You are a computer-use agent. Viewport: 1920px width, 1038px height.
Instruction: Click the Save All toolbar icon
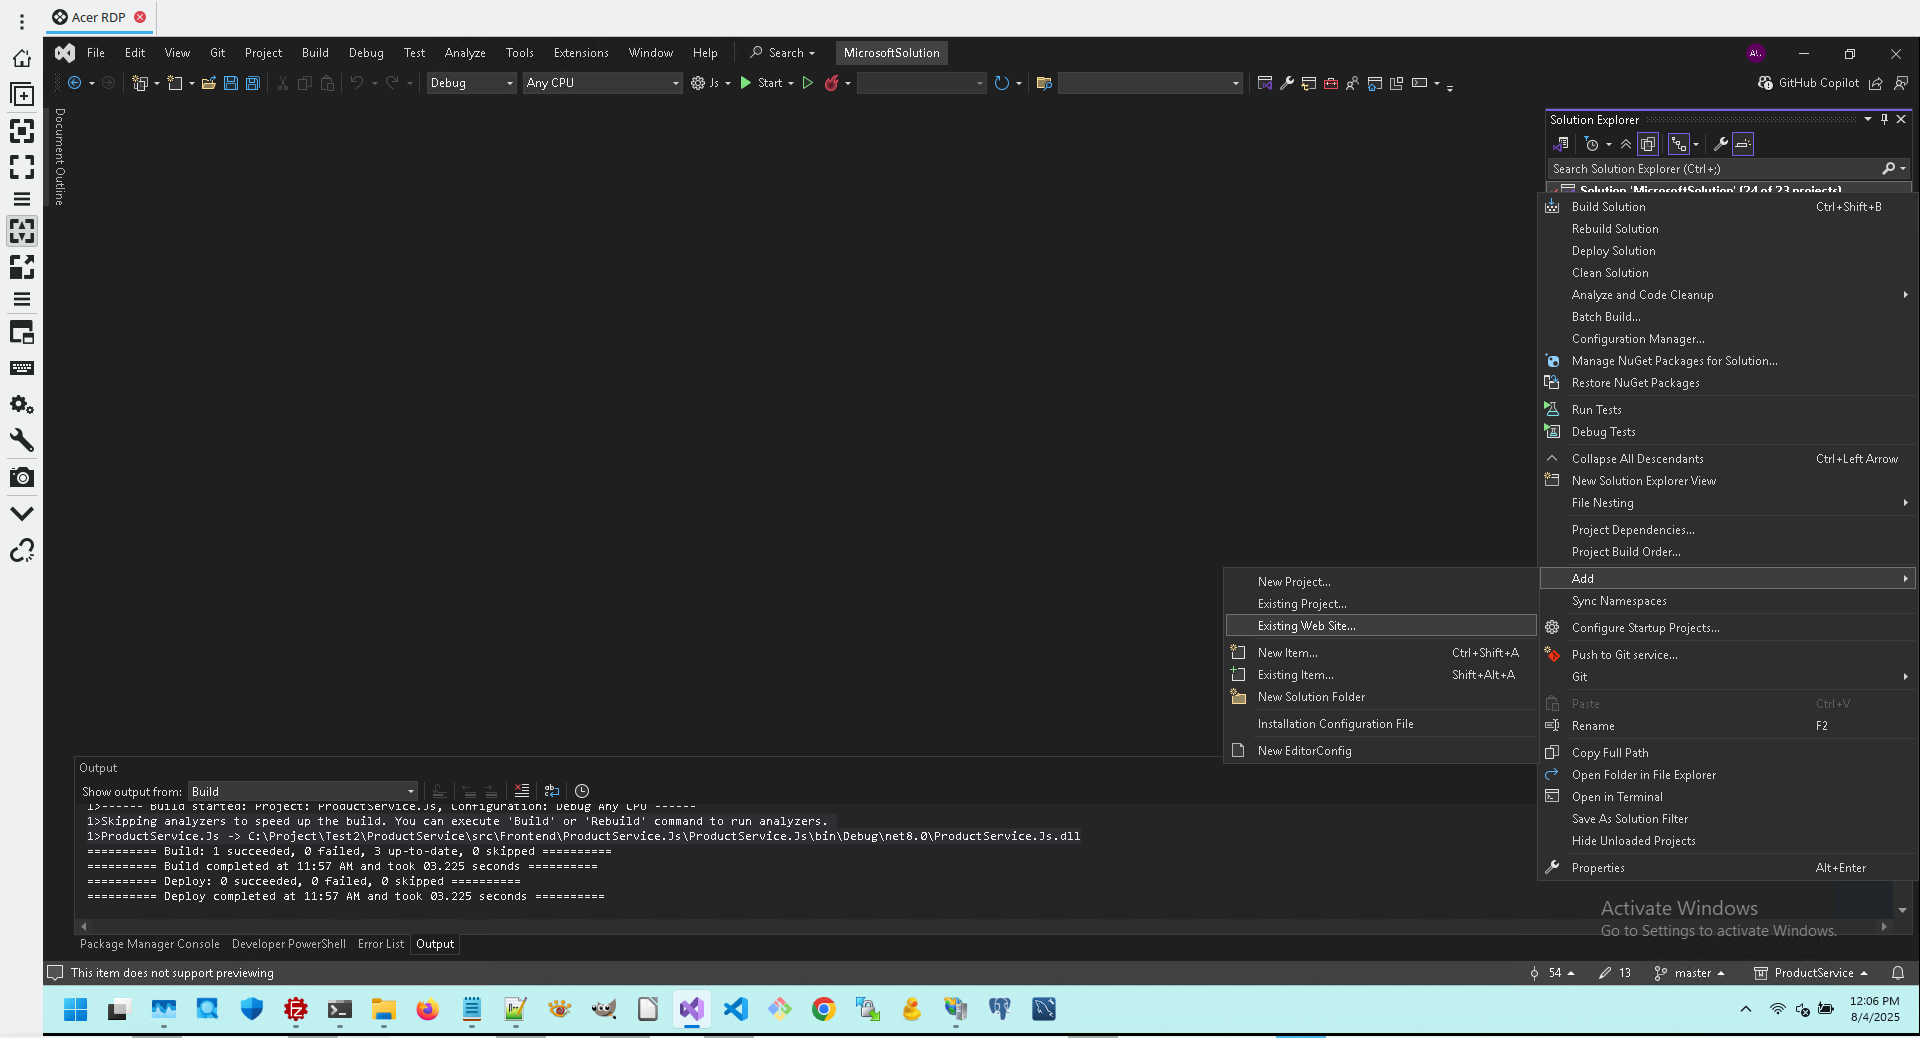tap(253, 83)
